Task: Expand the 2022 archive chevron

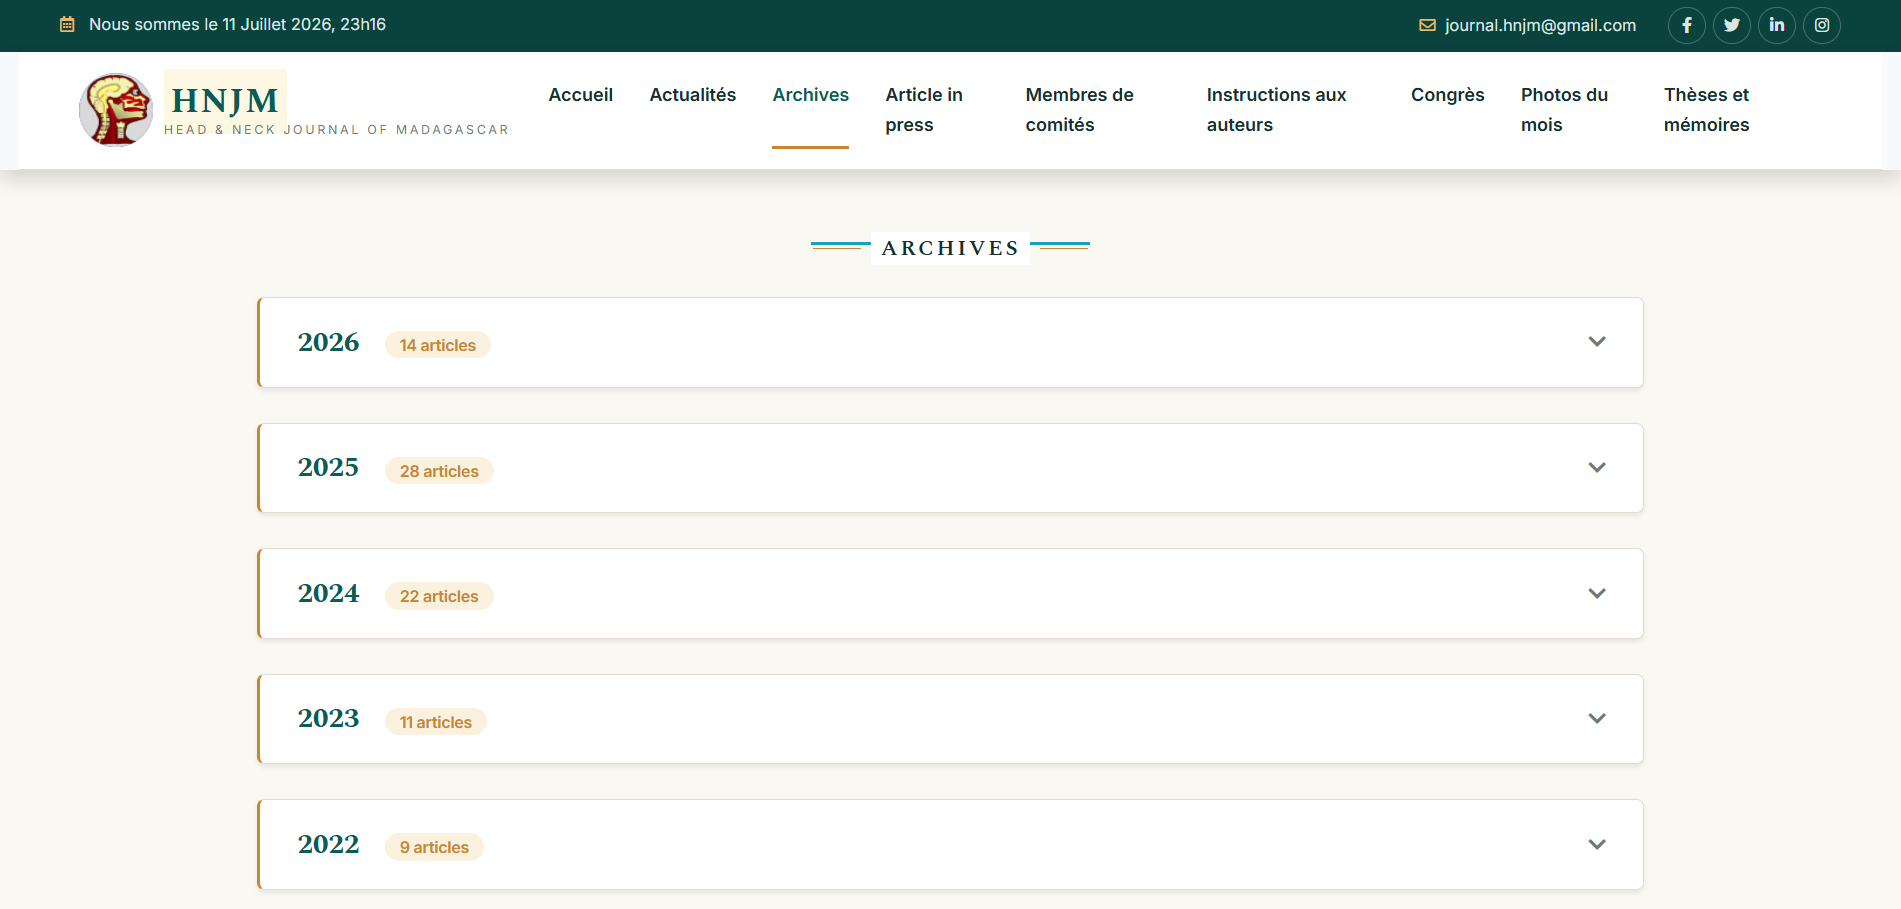Action: (1597, 844)
